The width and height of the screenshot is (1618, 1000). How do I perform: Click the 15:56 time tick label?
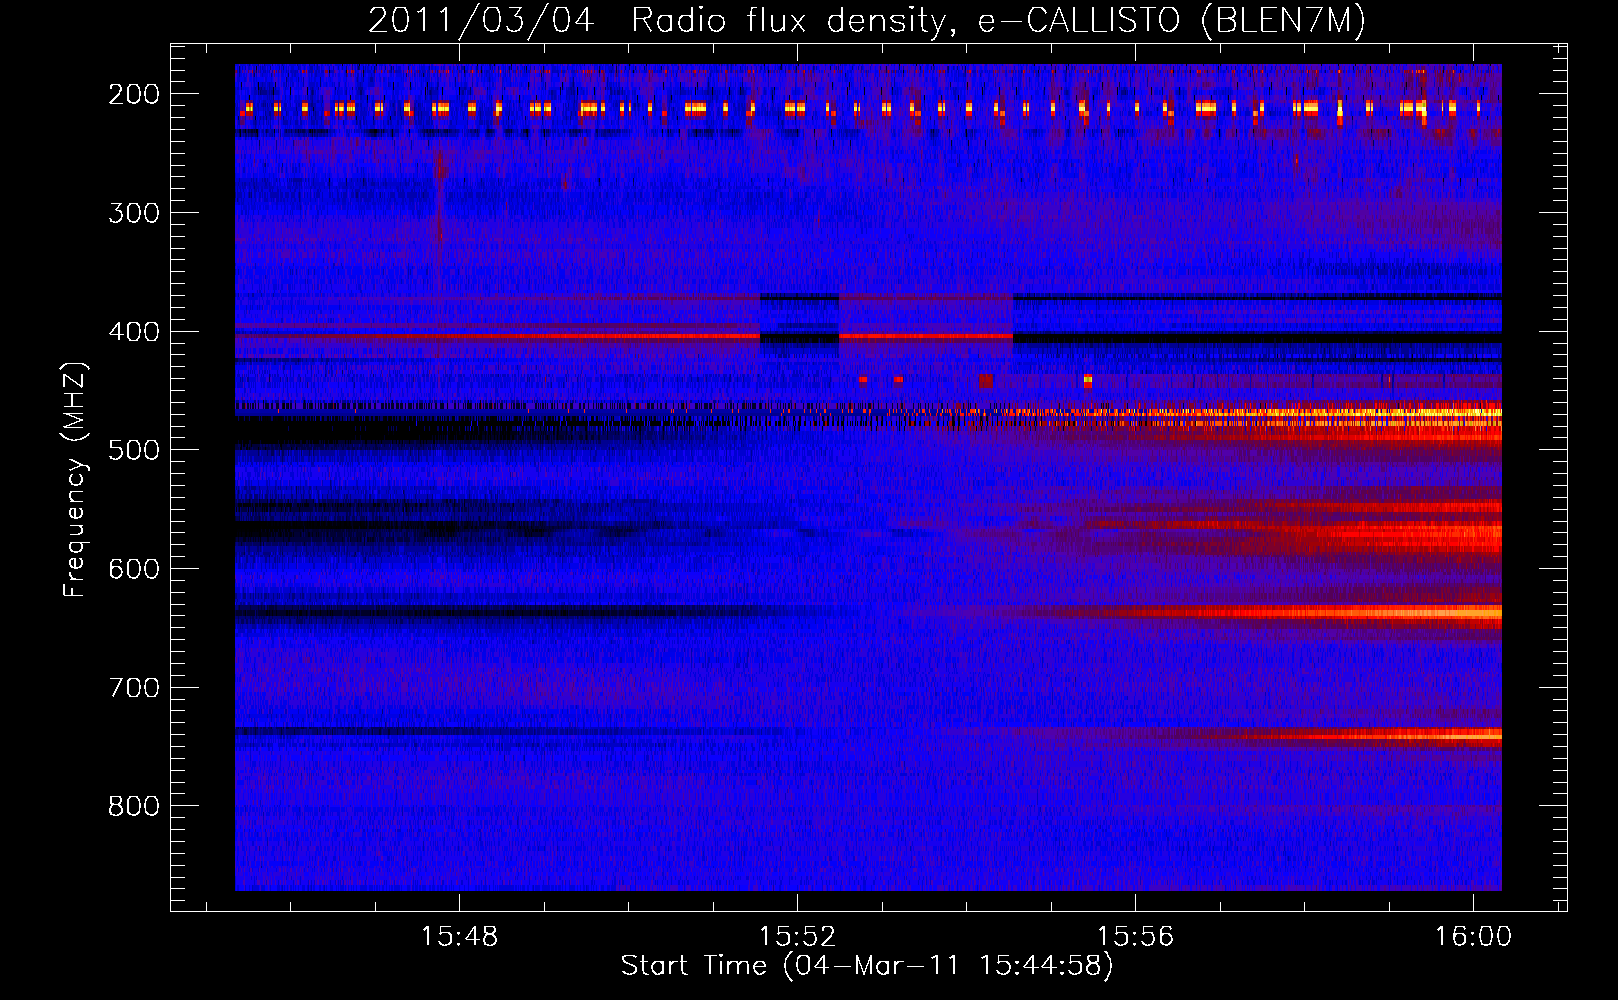[1135, 937]
